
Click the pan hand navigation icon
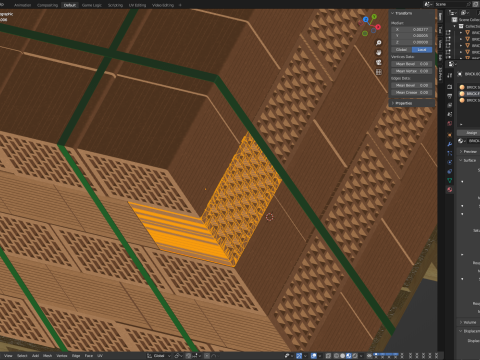point(379,53)
